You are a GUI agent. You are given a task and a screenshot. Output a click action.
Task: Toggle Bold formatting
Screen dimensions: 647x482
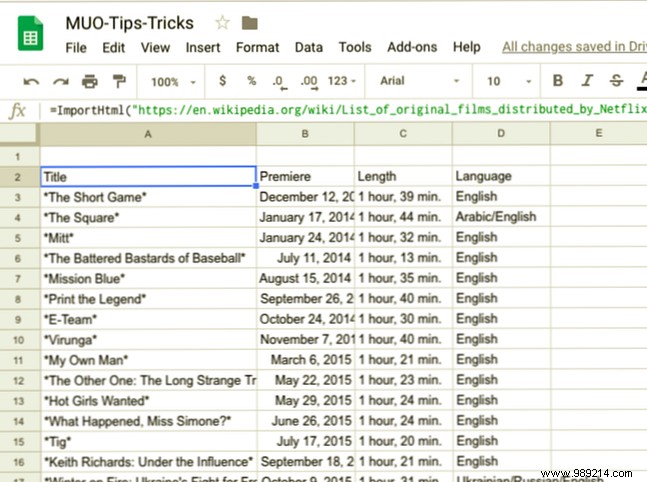click(x=558, y=80)
